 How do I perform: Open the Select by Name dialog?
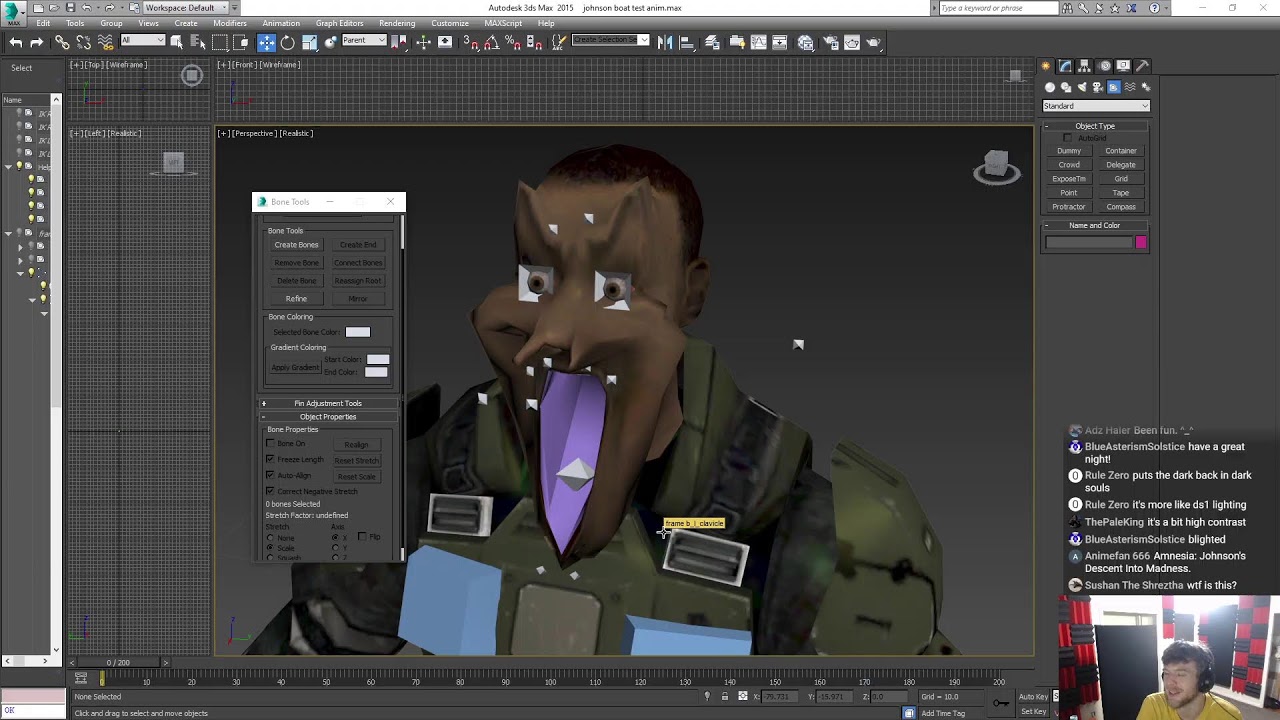(198, 42)
